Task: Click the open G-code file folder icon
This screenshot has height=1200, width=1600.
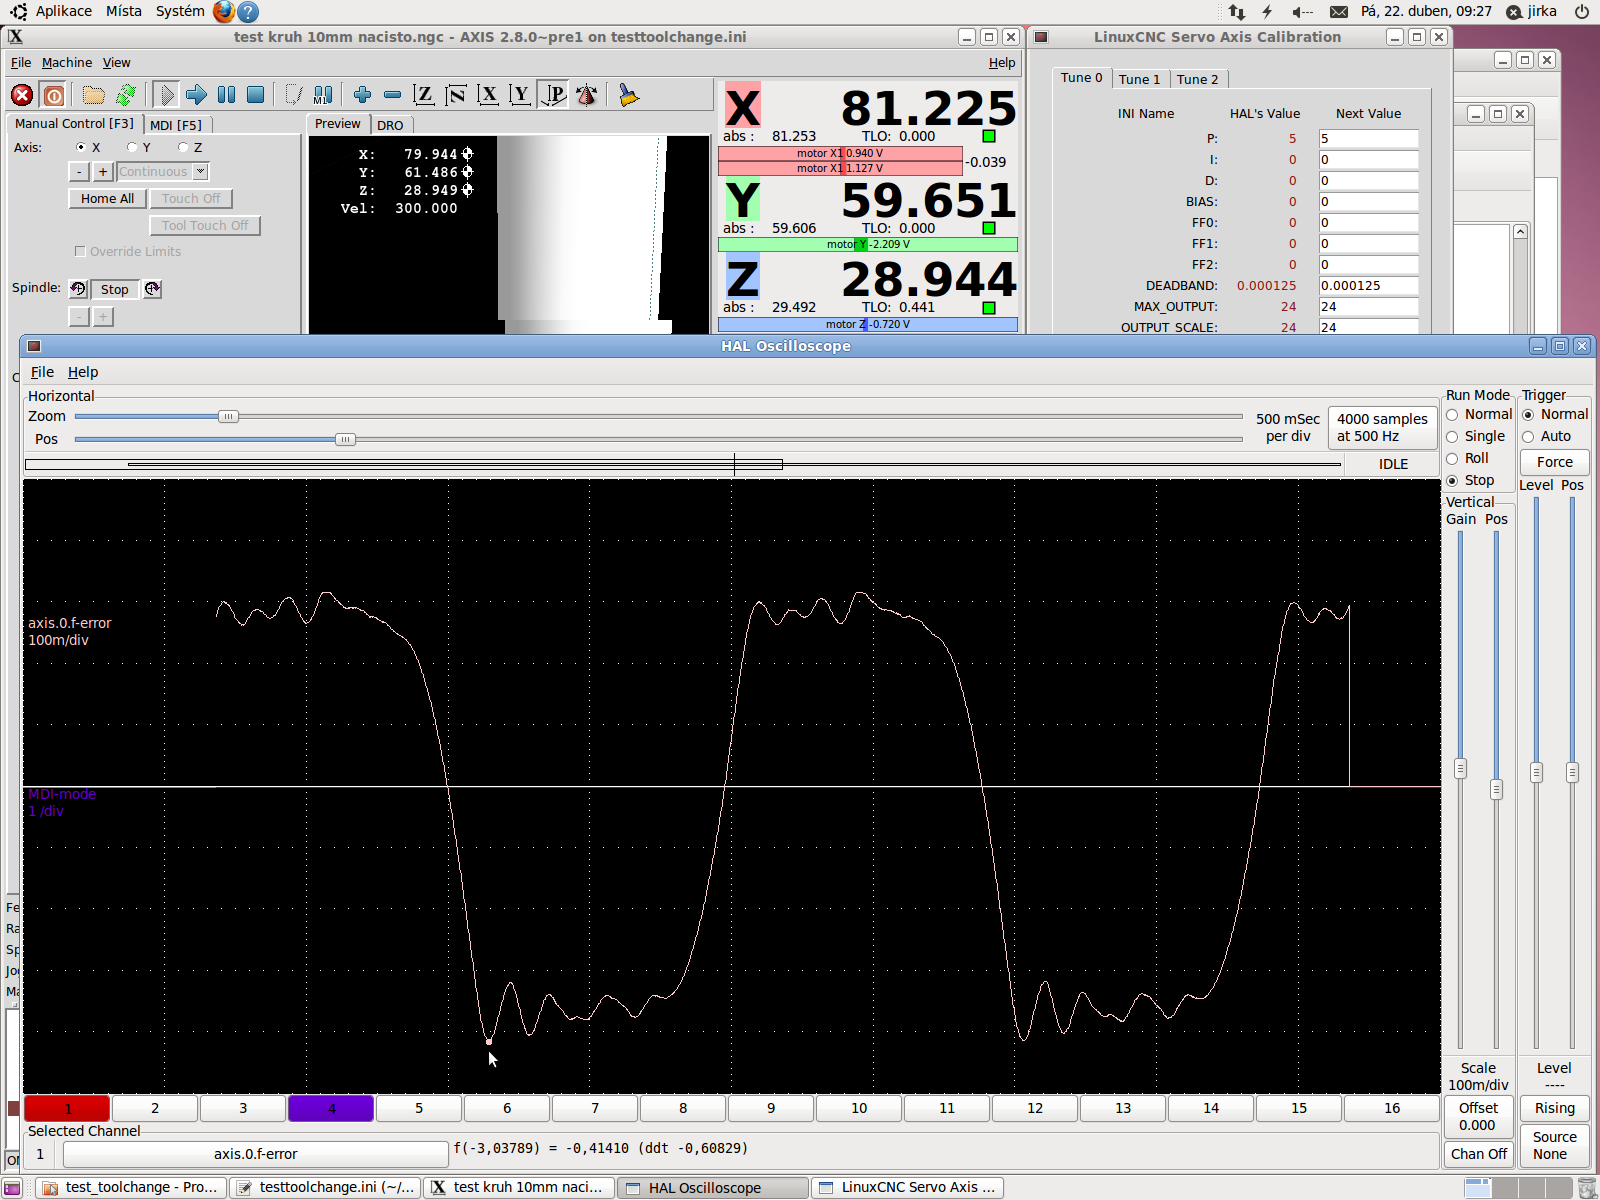Action: click(94, 95)
